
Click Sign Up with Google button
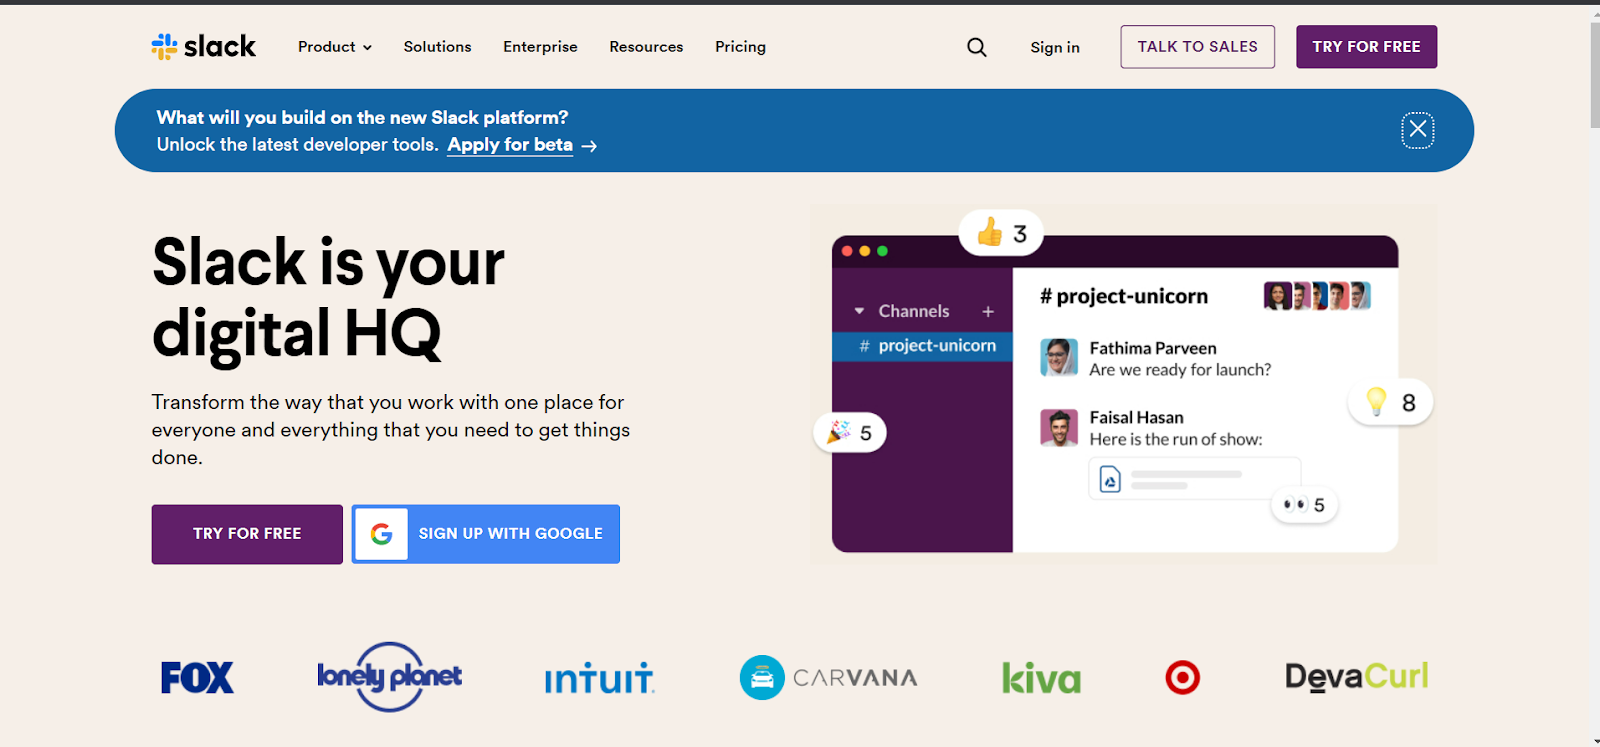(486, 534)
